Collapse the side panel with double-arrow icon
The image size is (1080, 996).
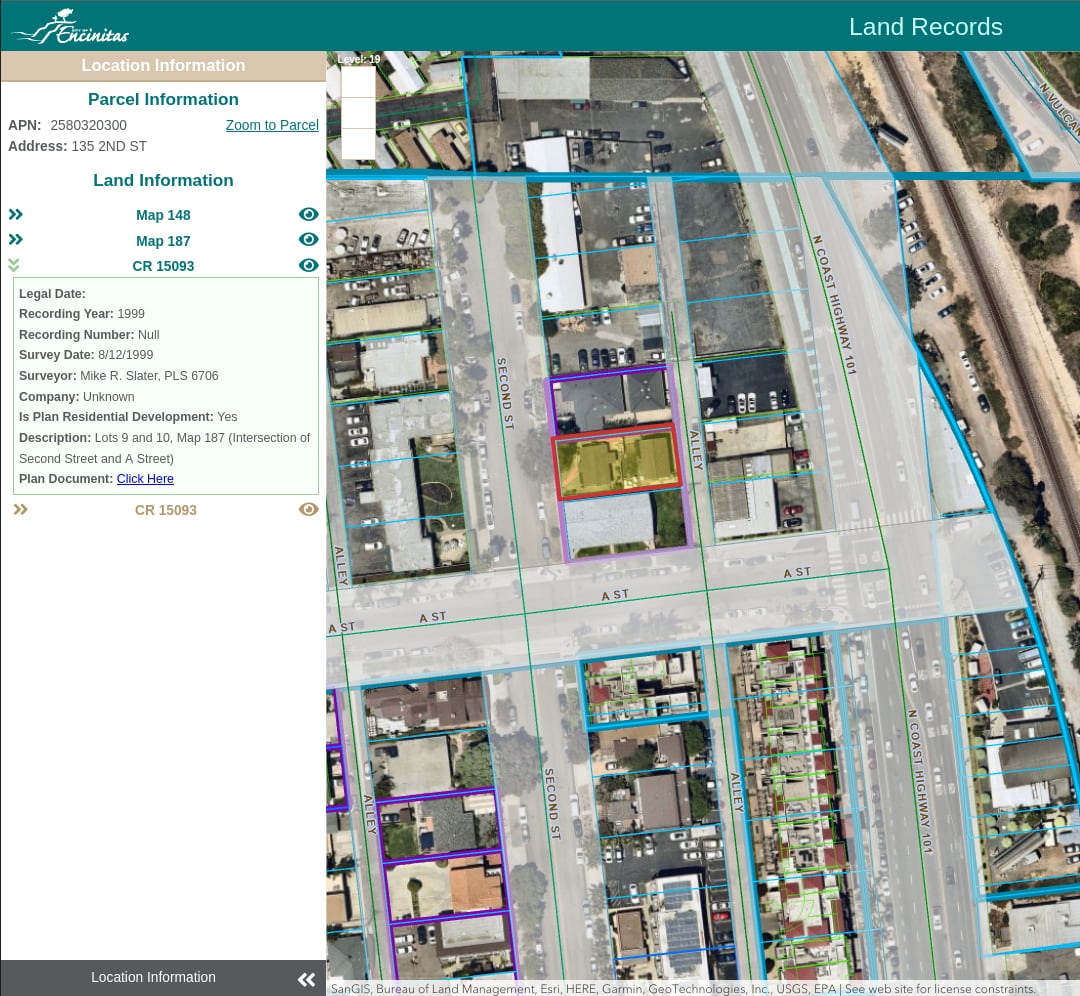pos(306,979)
